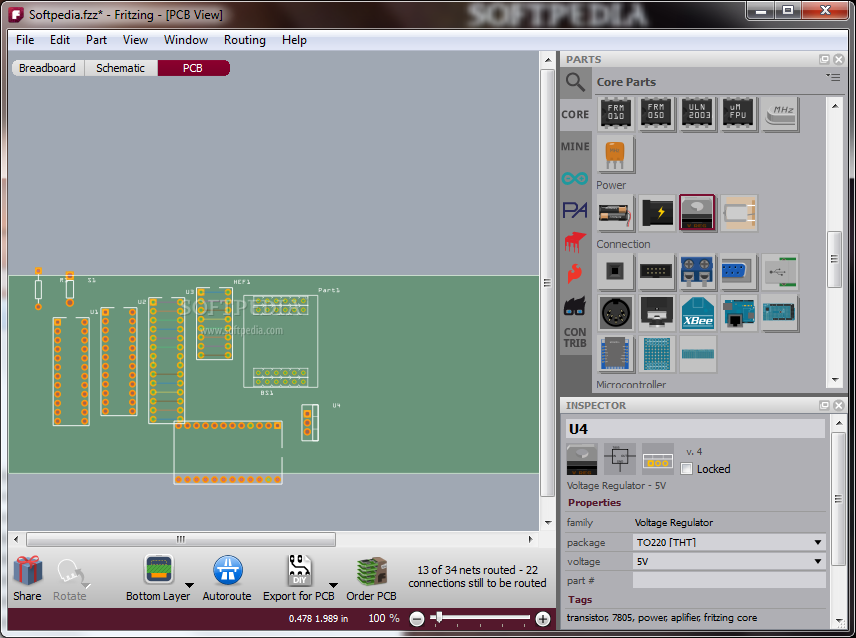
Task: Open the CONTRIB parts bin
Action: 575,337
